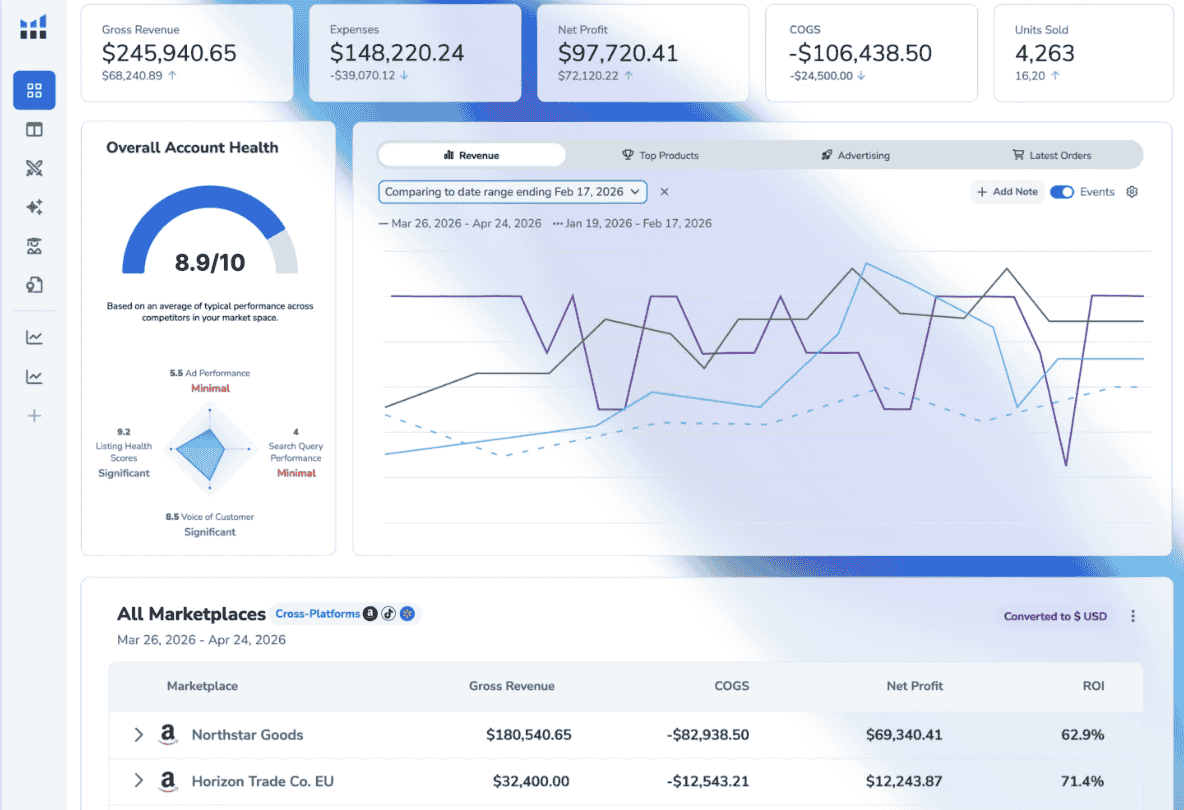Screen dimensions: 1184x810
Task: Toggle the Events switch off
Action: (x=1062, y=192)
